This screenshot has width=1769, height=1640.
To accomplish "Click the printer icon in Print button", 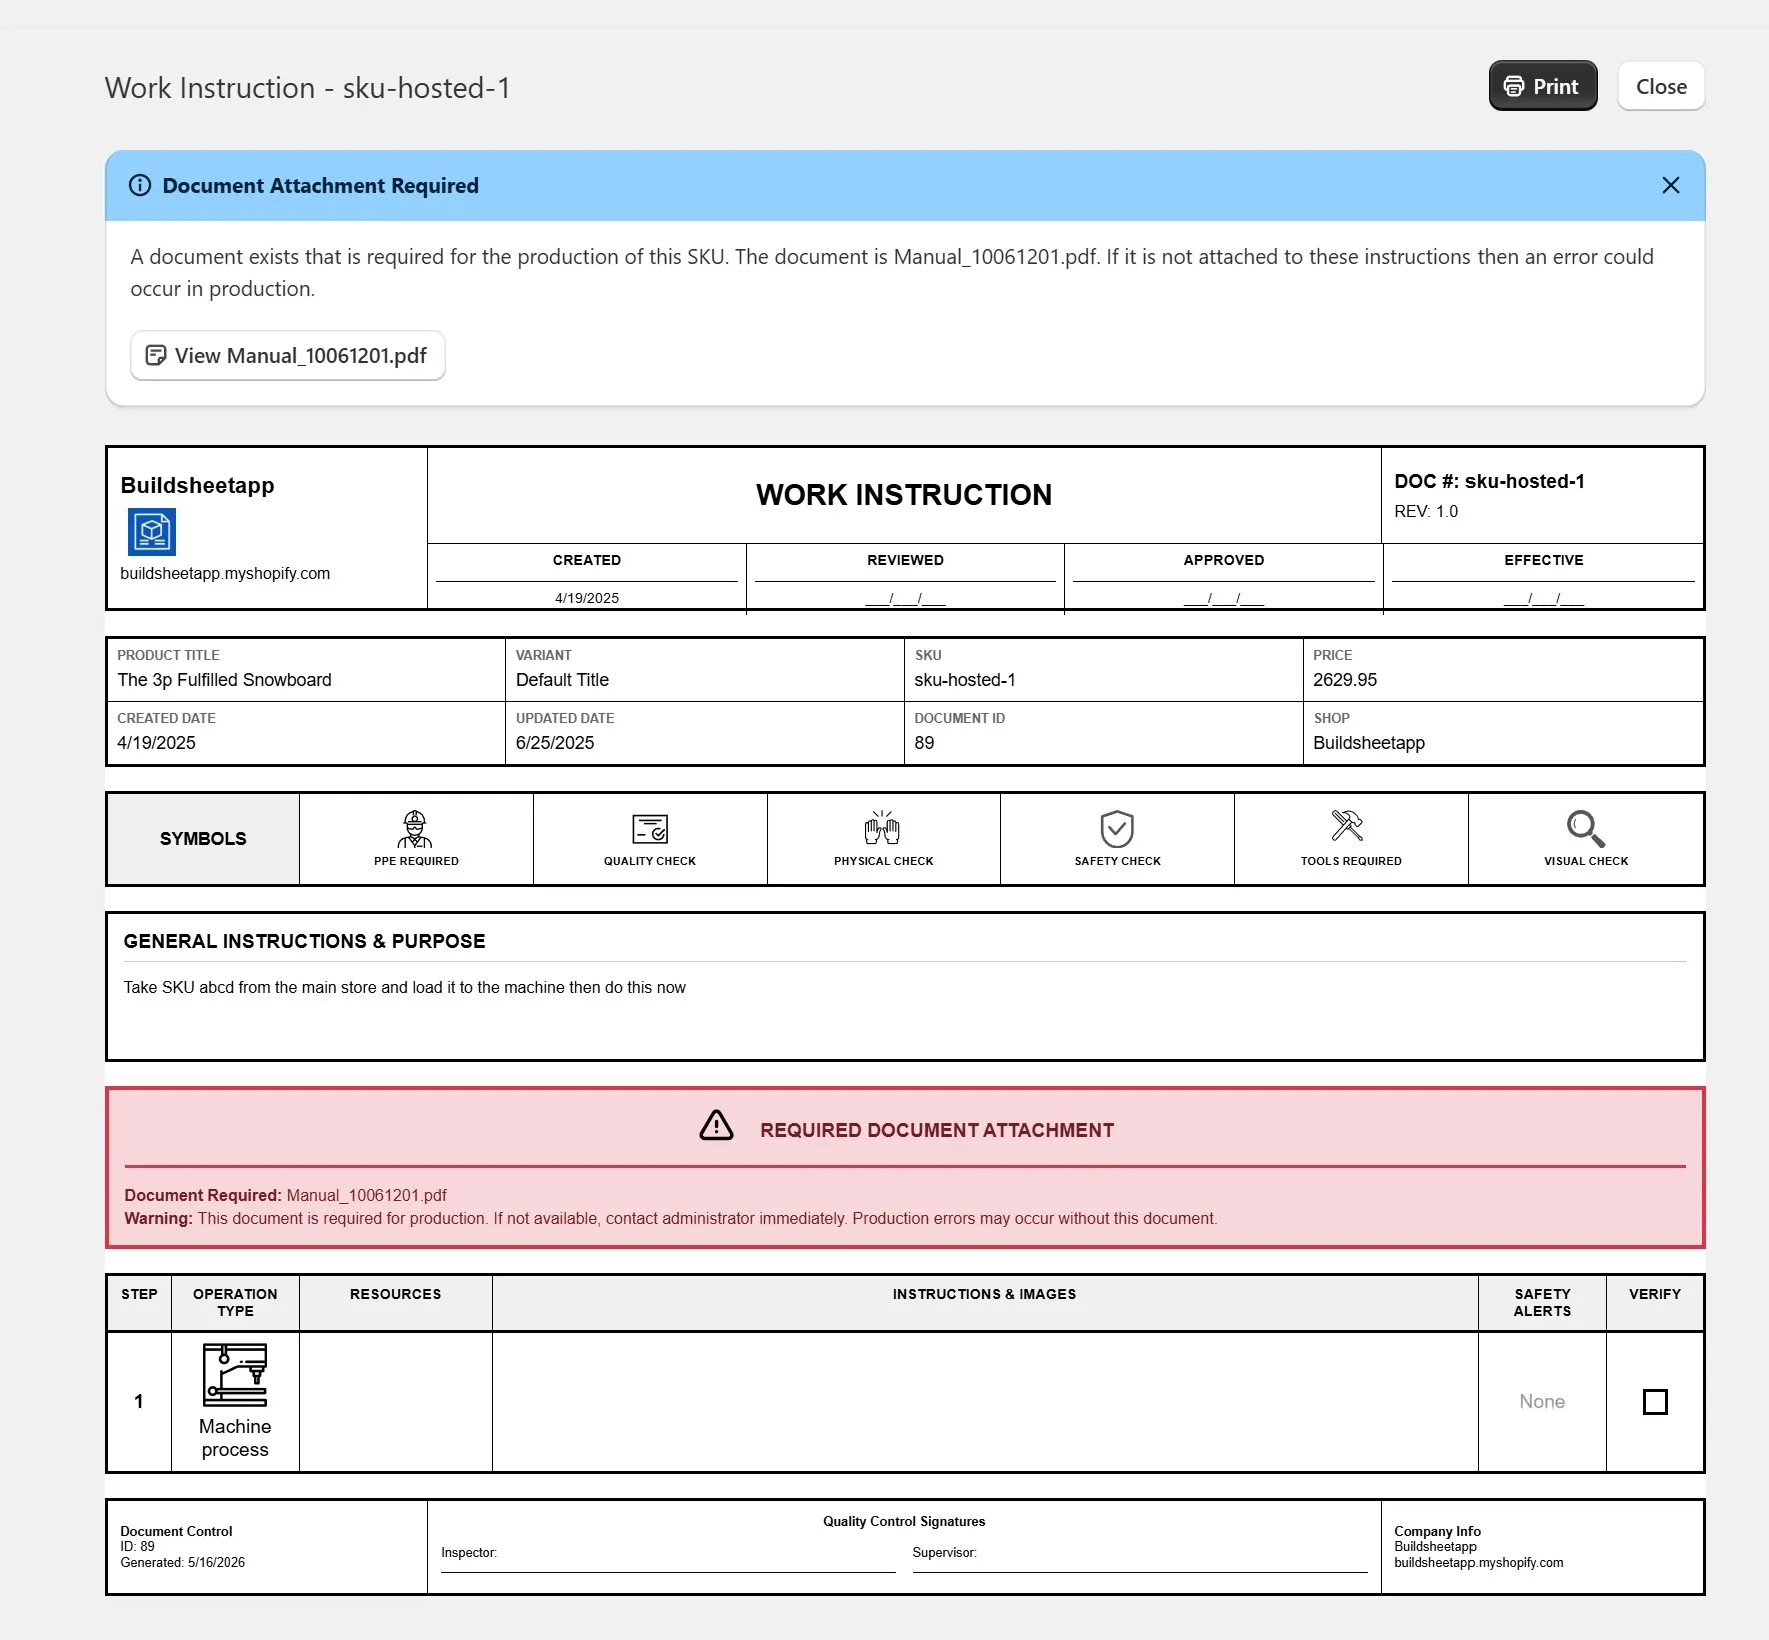I will point(1514,86).
